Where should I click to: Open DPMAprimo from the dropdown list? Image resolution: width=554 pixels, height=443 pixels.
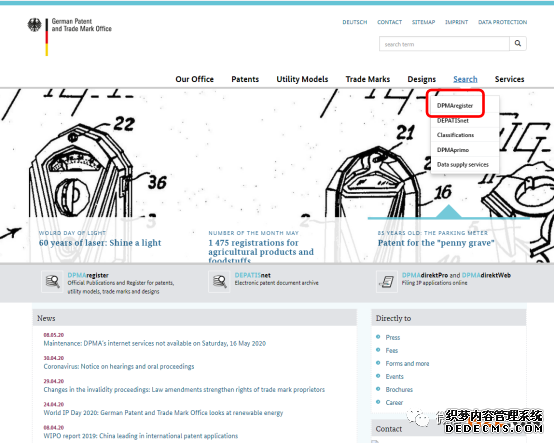click(453, 150)
